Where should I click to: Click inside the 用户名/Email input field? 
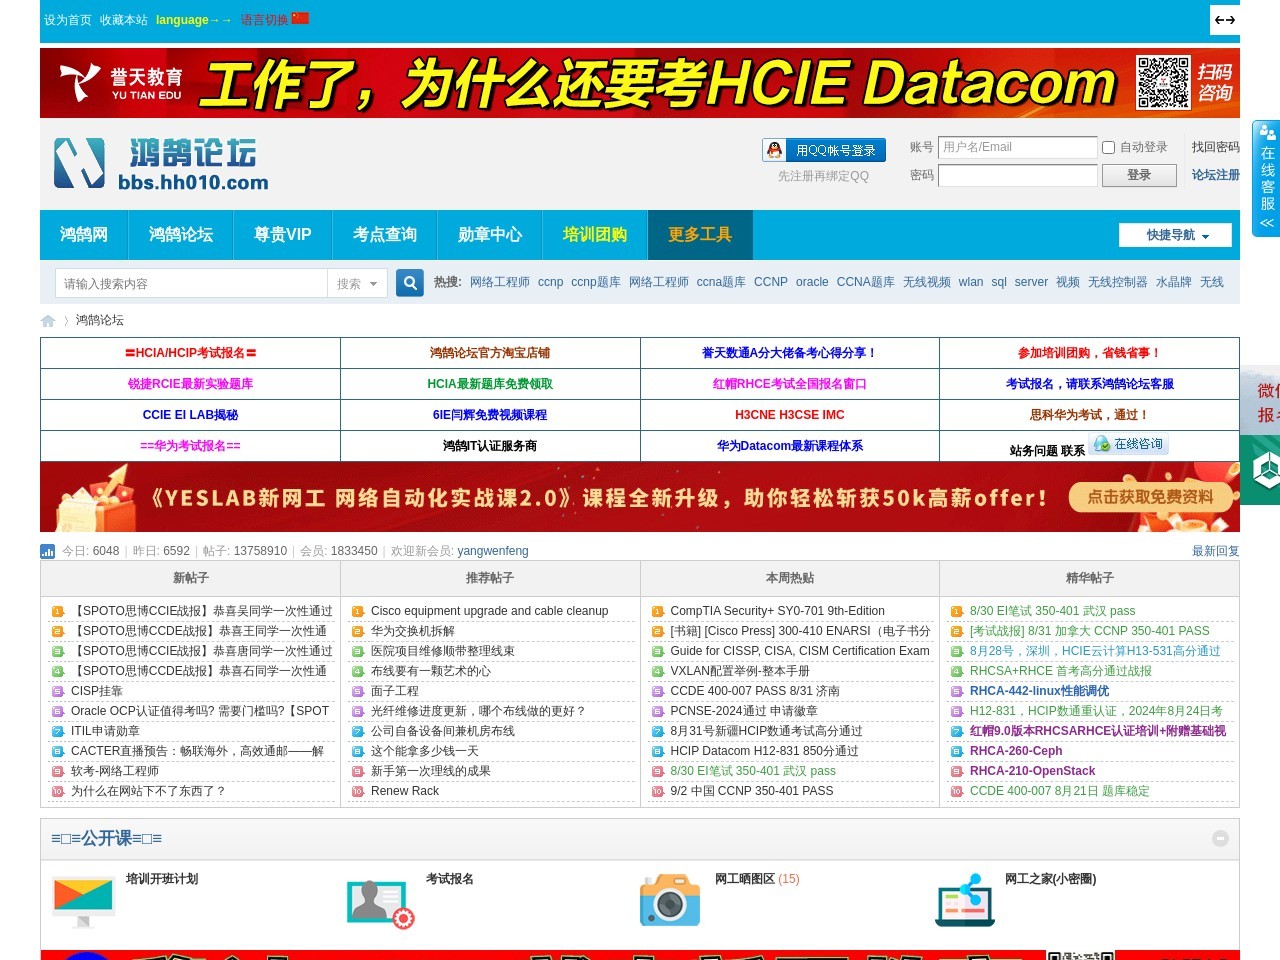[x=1017, y=147]
